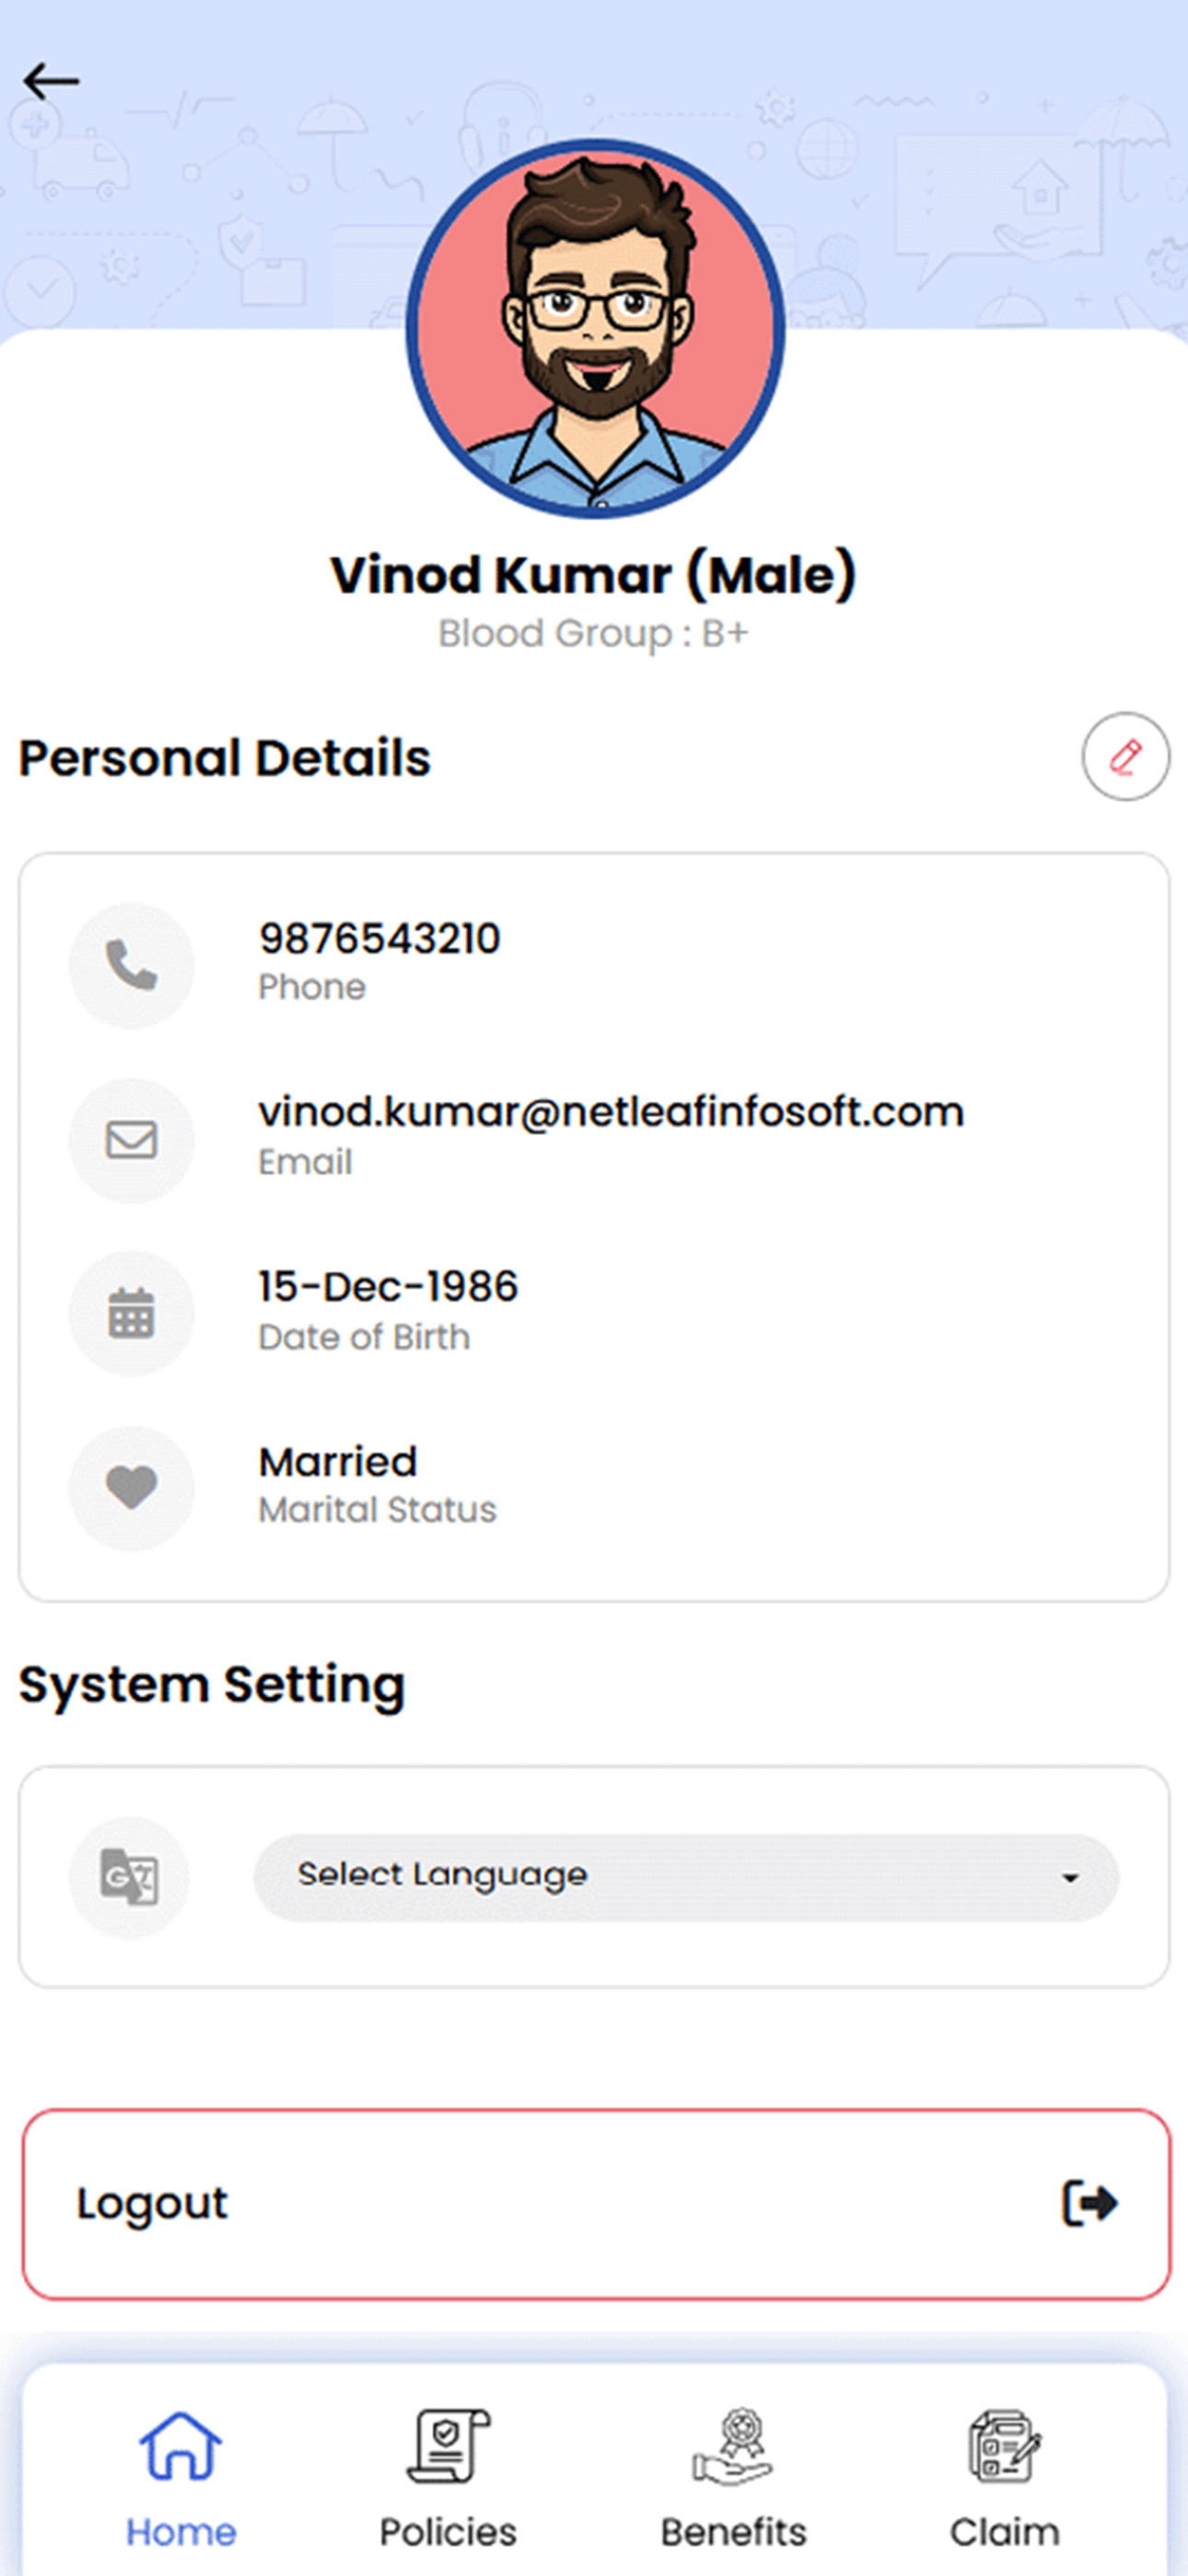Tap the vinod.kumar email address
The width and height of the screenshot is (1188, 2576).
[x=611, y=1113]
